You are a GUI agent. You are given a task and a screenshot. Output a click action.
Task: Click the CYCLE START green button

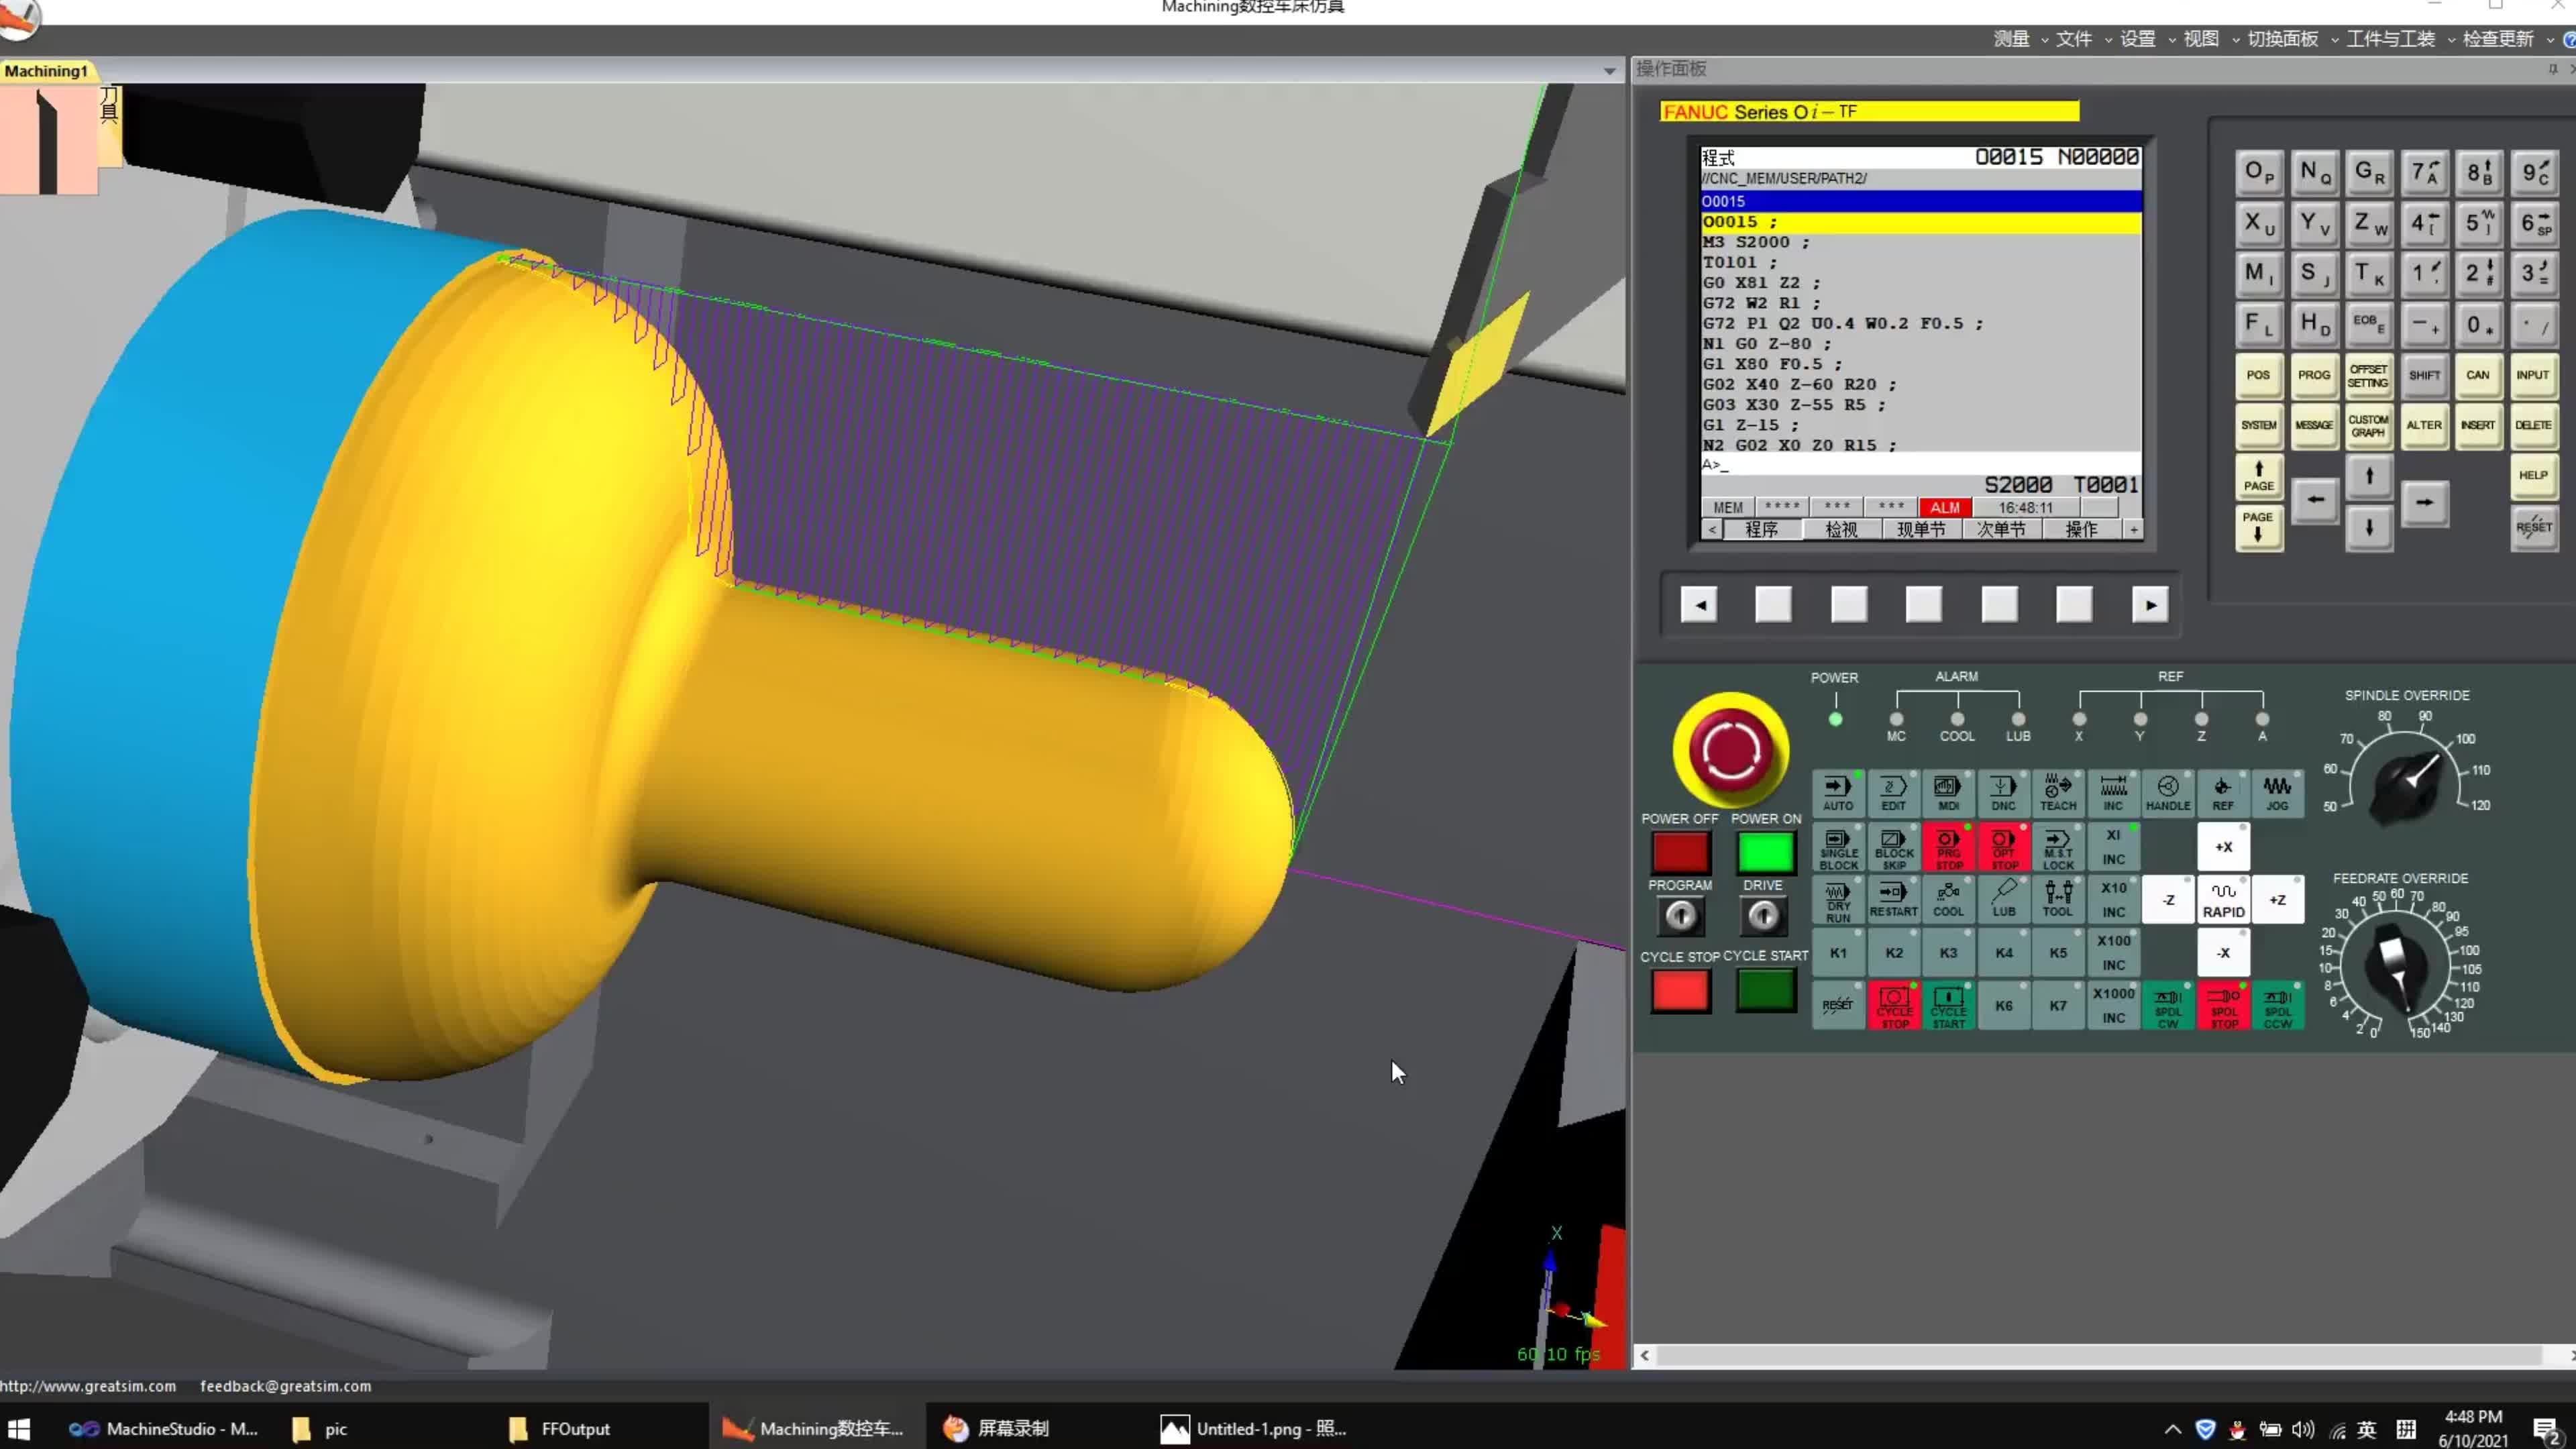1764,991
